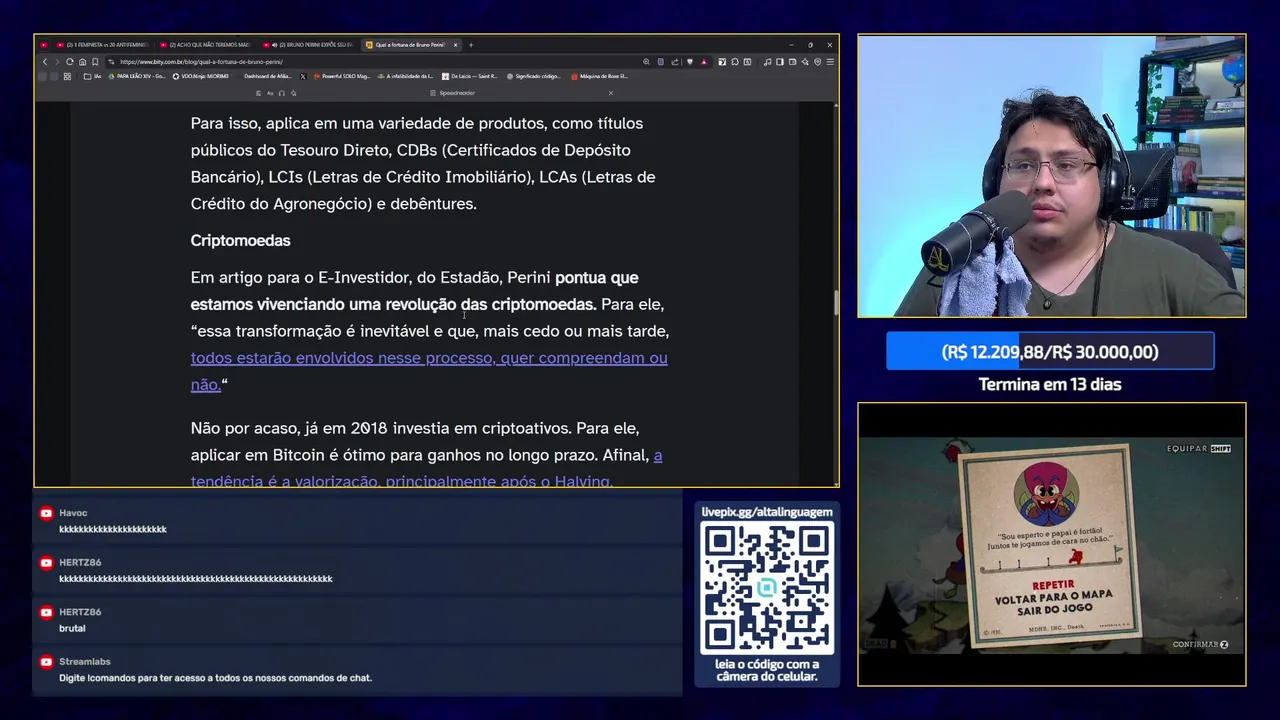Click the Streamlabs chat message about !comandos
This screenshot has width=1280, height=720.
coord(215,678)
